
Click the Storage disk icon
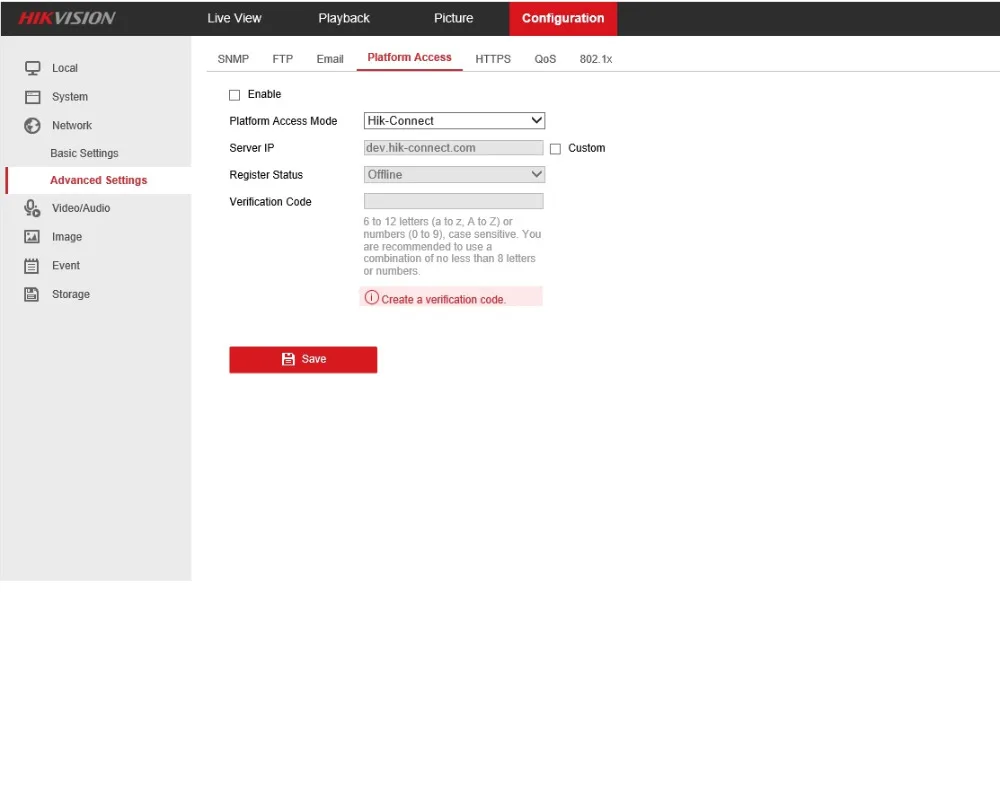coord(31,294)
